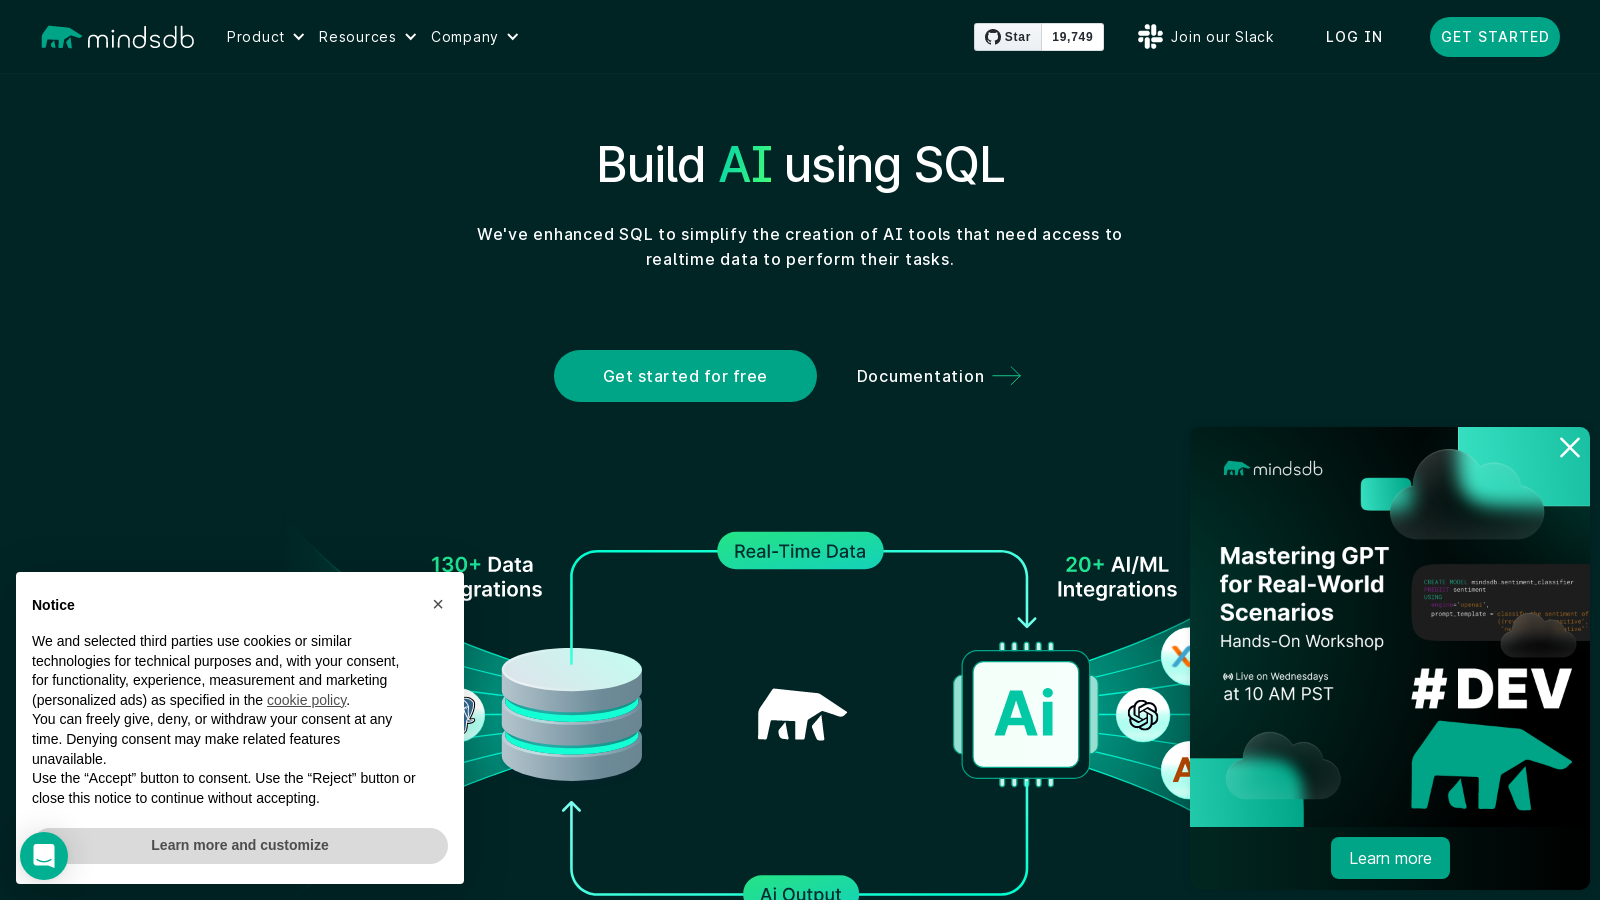Click Learn more and customize button
This screenshot has height=900, width=1600.
pos(240,845)
